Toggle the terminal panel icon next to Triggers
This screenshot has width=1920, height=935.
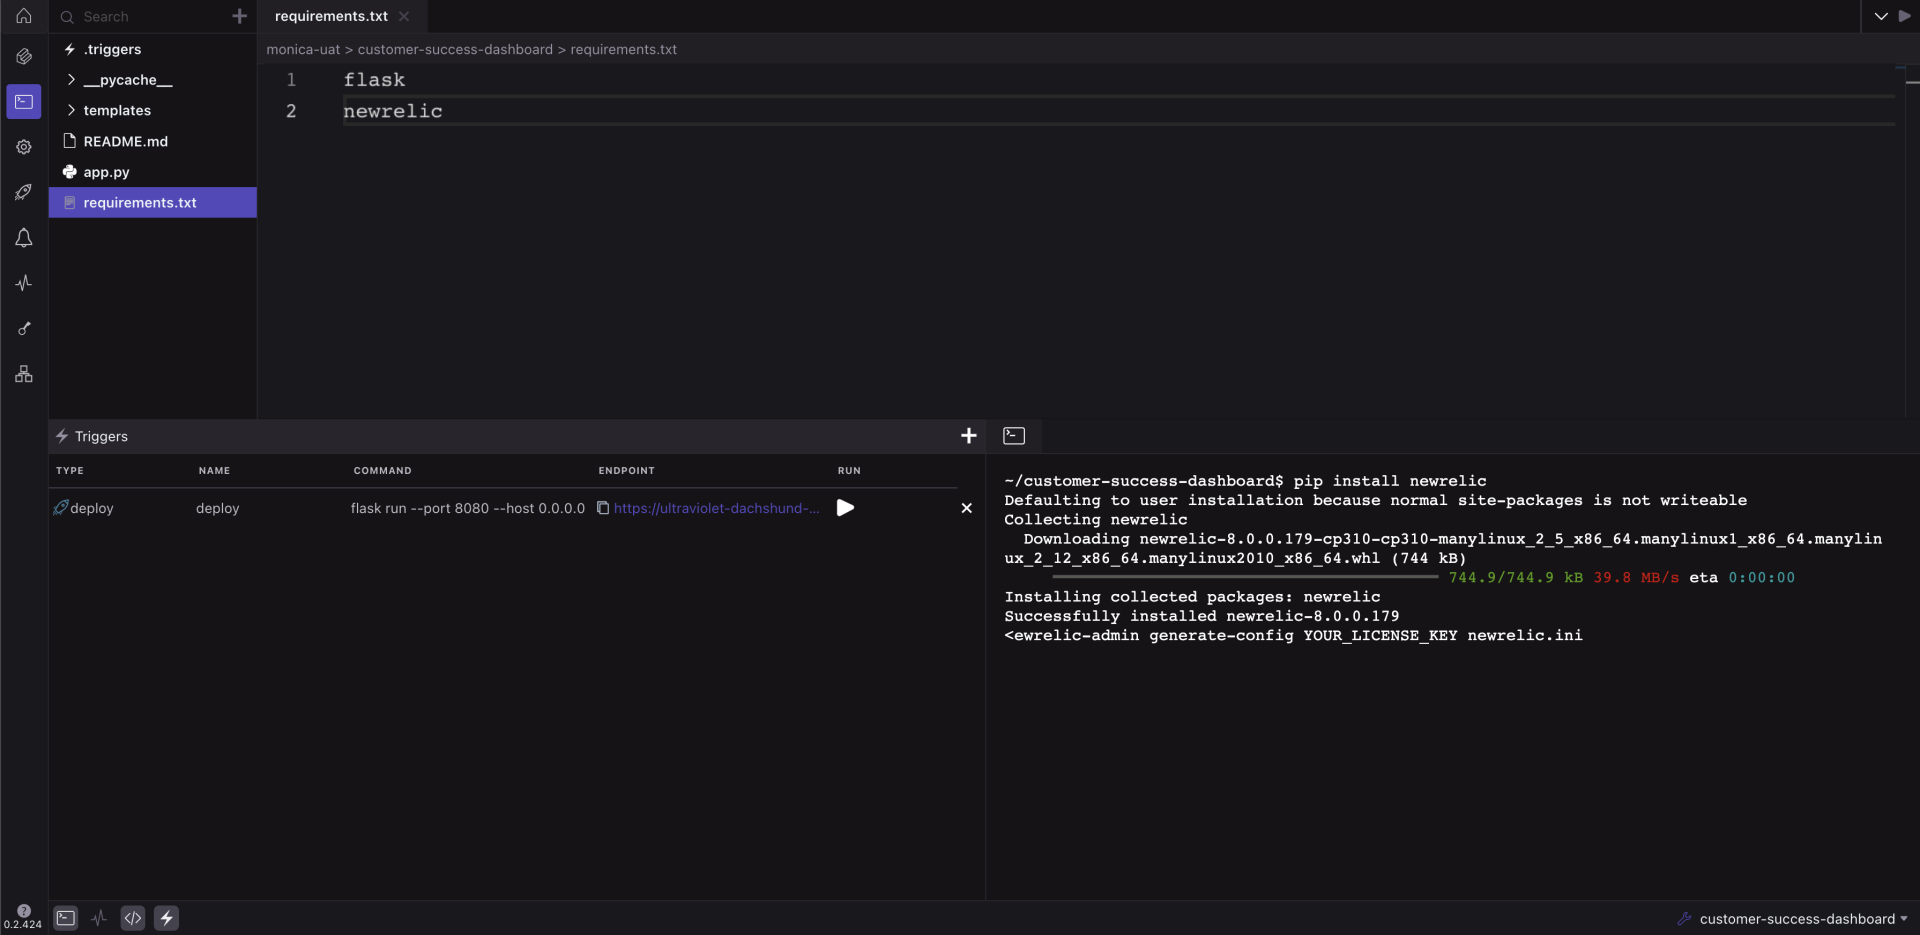pyautogui.click(x=1014, y=435)
